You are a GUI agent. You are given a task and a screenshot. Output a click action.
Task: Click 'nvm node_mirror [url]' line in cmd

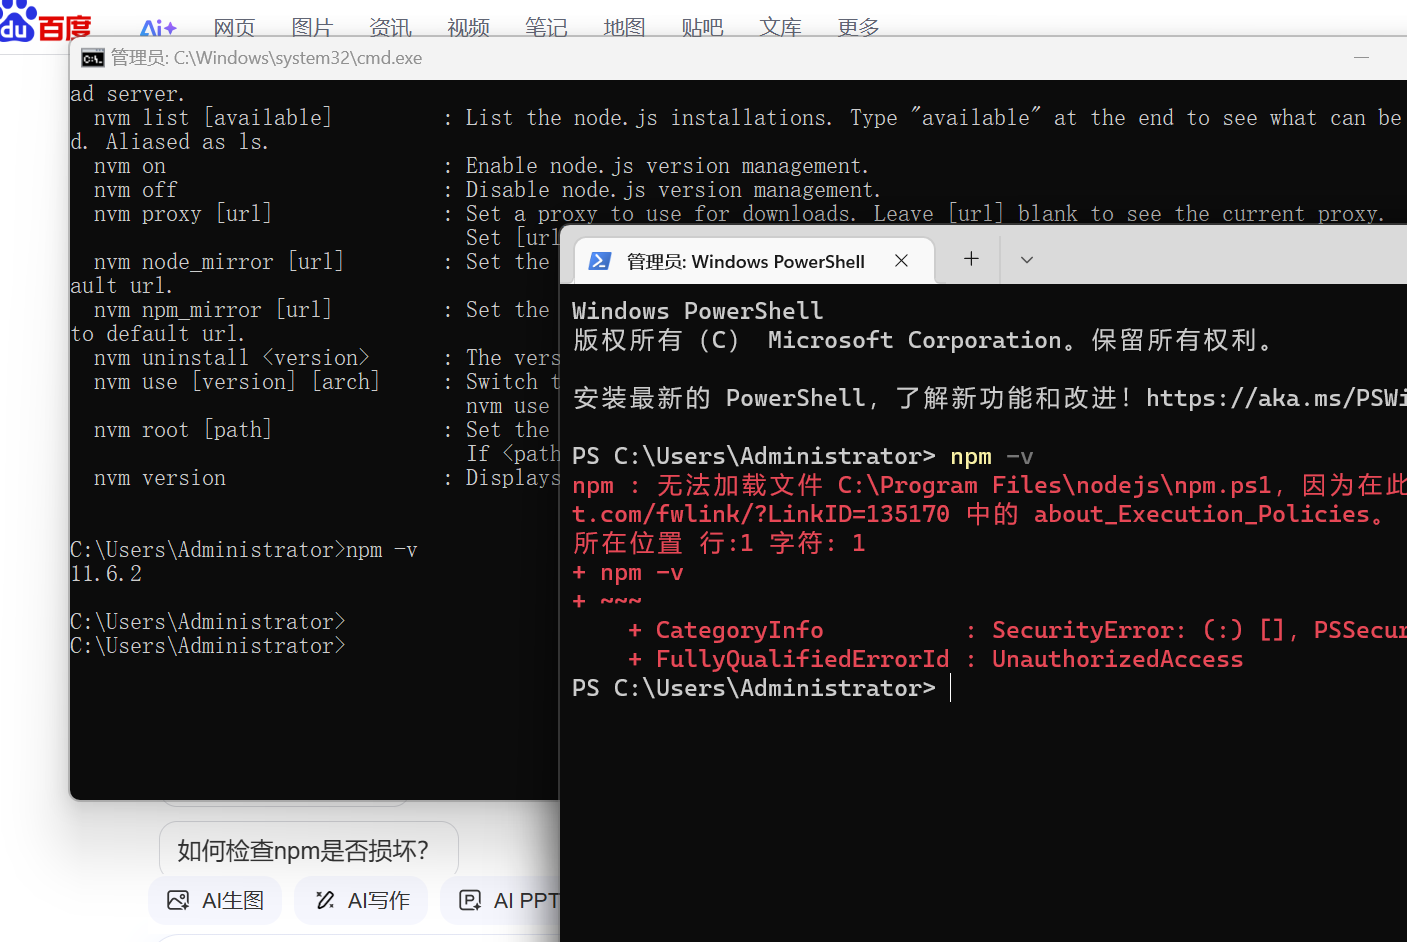219,262
